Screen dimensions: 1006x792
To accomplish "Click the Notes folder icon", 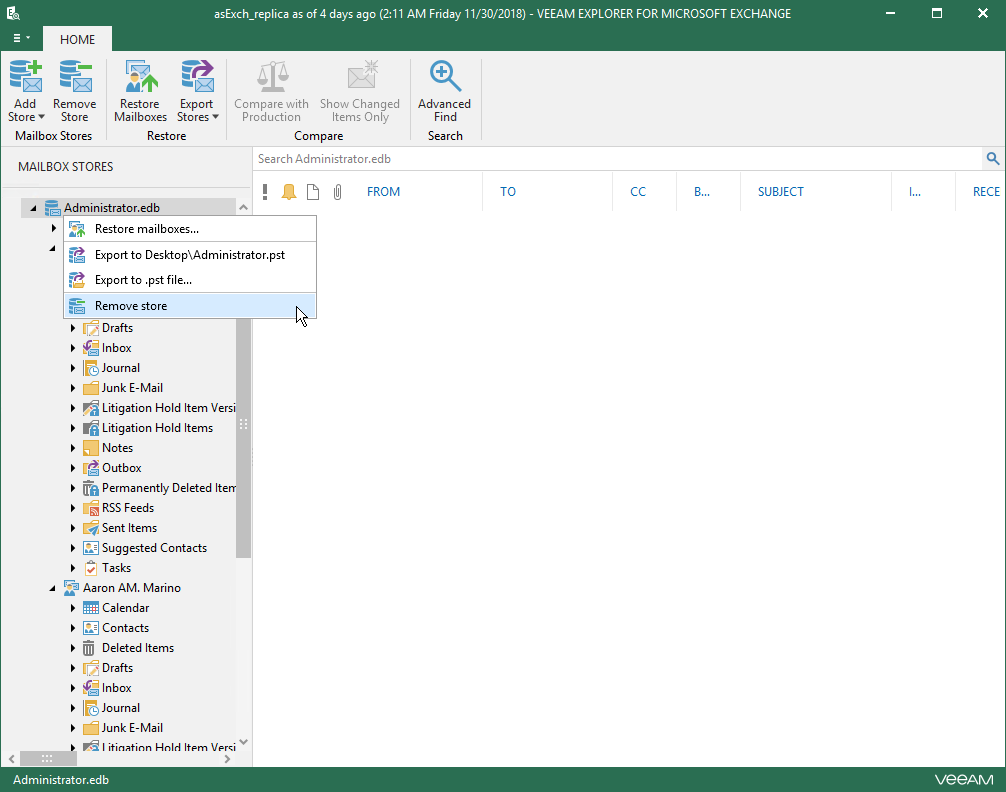I will pyautogui.click(x=90, y=448).
